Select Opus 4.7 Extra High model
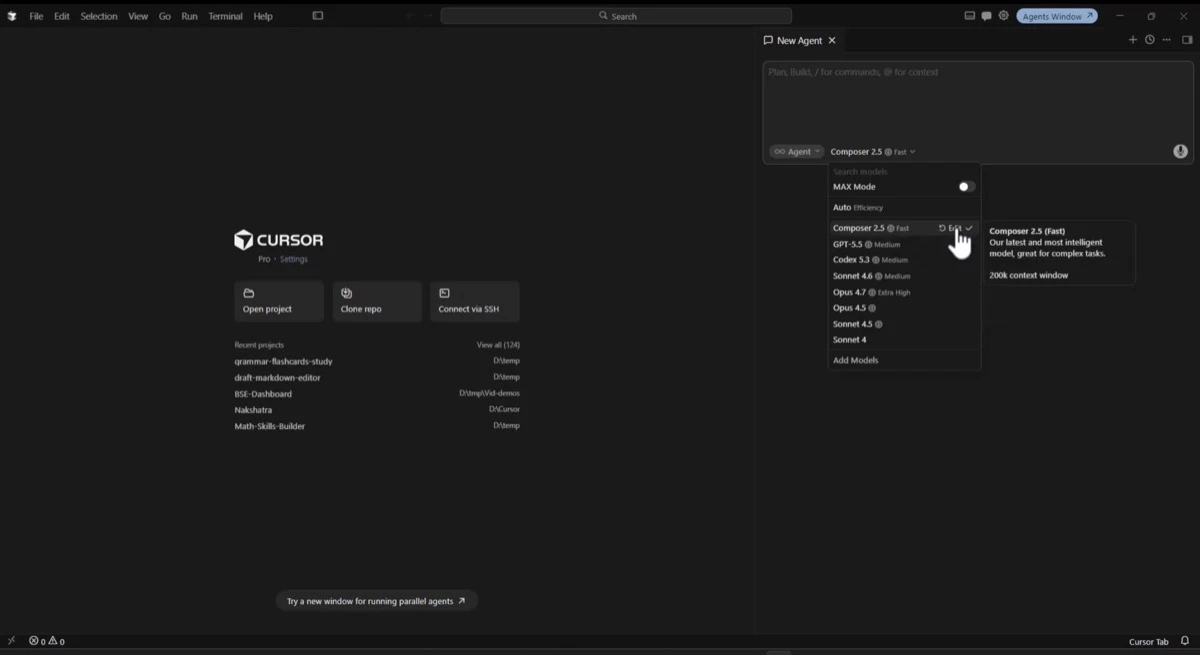Image resolution: width=1200 pixels, height=655 pixels. (x=904, y=292)
